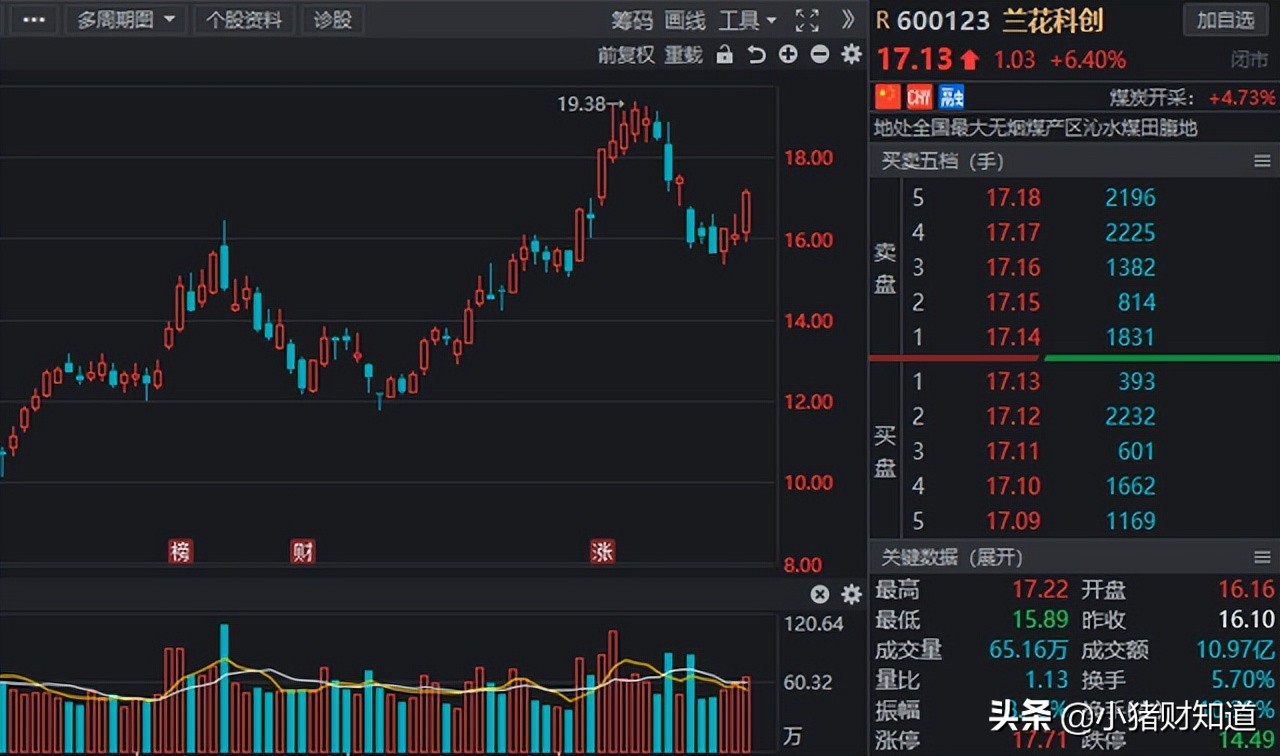Click the 涨 marker below the chart
The width and height of the screenshot is (1280, 756).
tap(603, 551)
